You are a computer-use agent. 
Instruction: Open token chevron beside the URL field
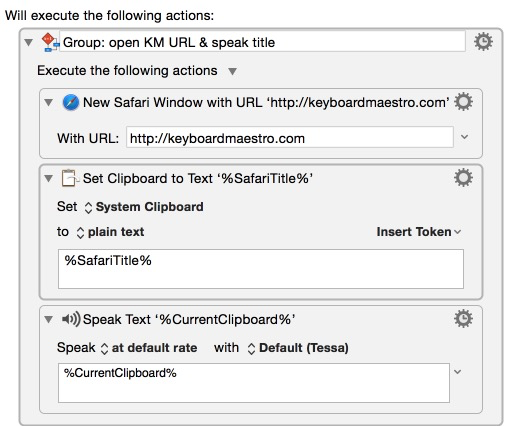[x=464, y=137]
